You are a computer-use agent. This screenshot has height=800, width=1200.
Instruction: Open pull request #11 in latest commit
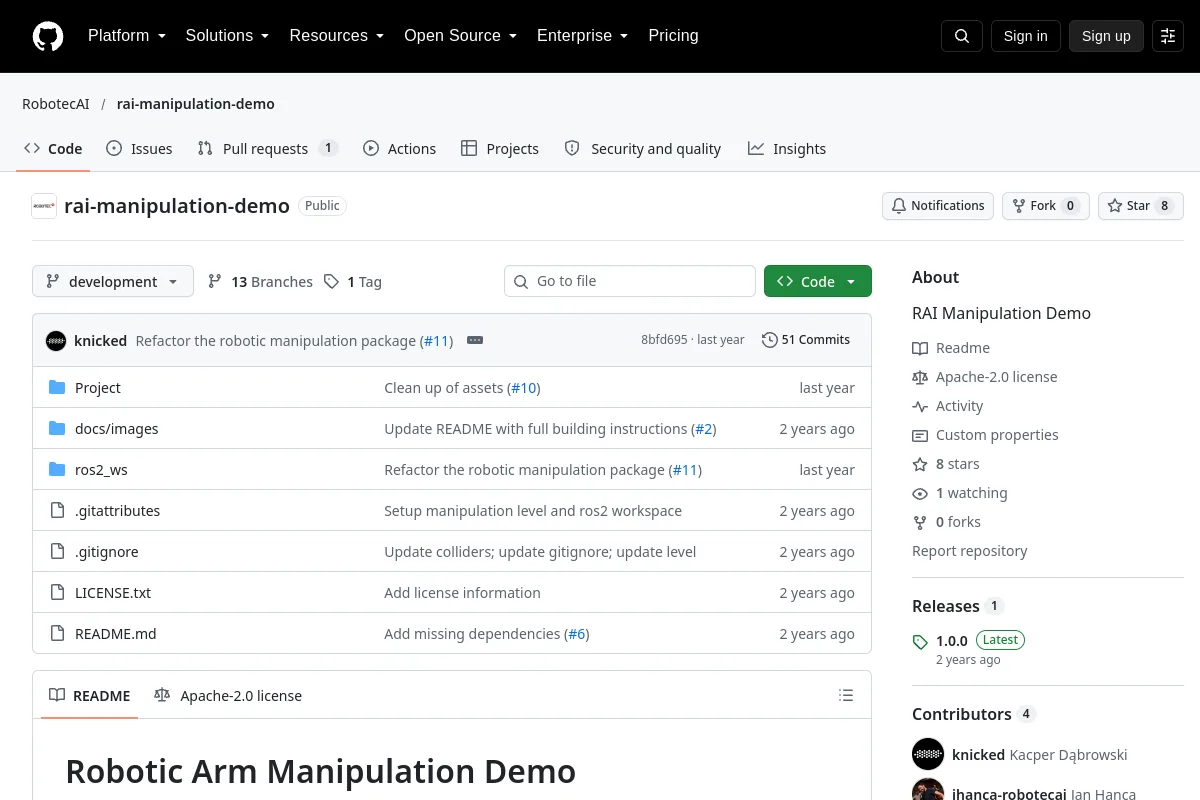tap(436, 341)
